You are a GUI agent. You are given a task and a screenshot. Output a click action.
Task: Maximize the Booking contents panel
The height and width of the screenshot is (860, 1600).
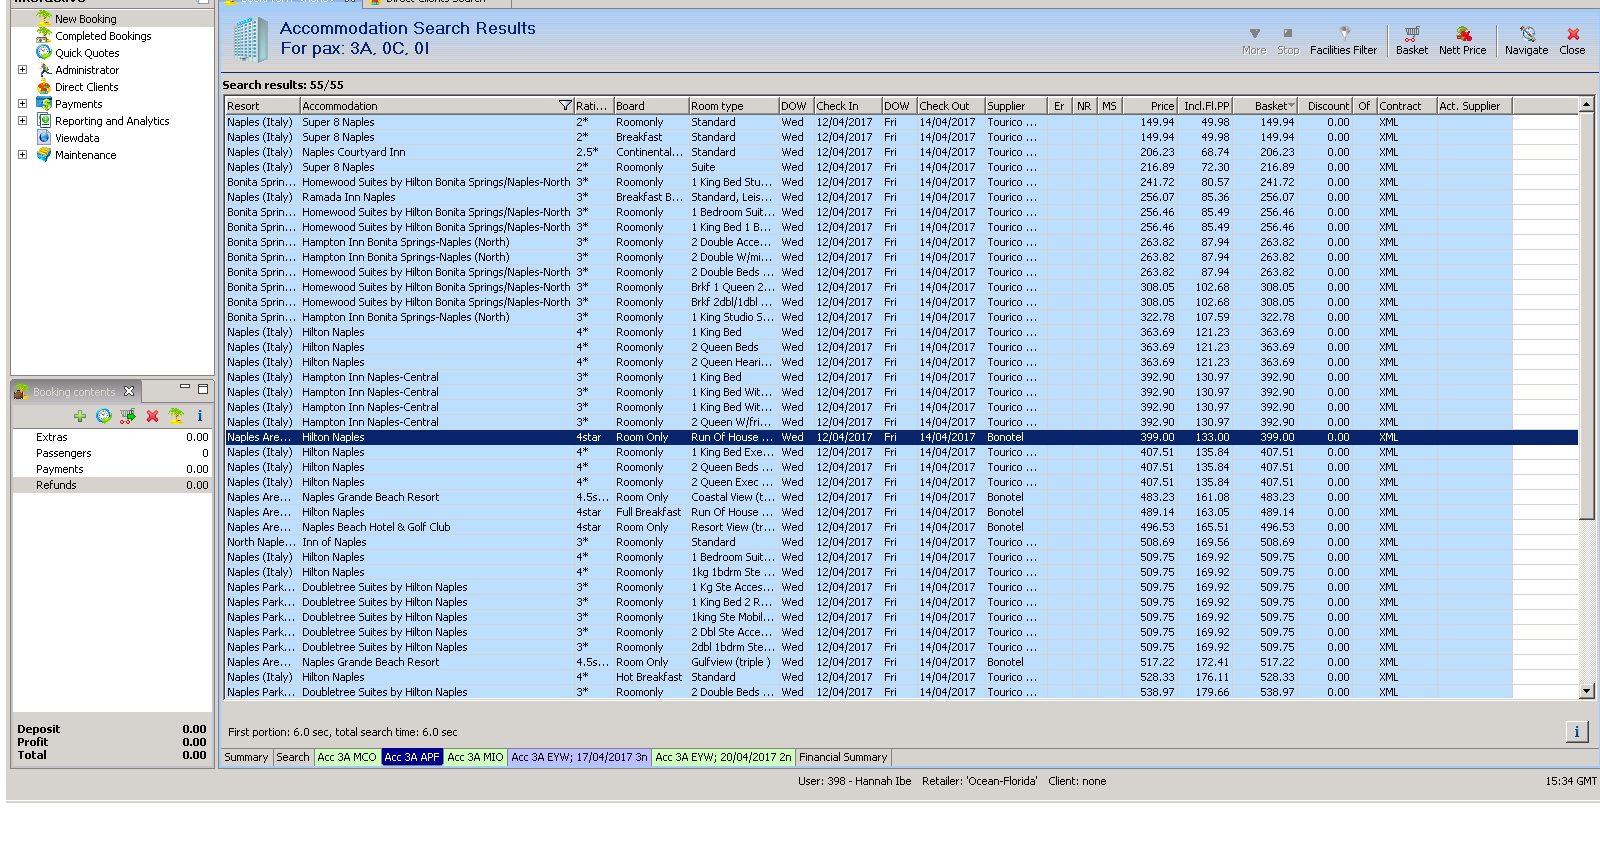[203, 389]
